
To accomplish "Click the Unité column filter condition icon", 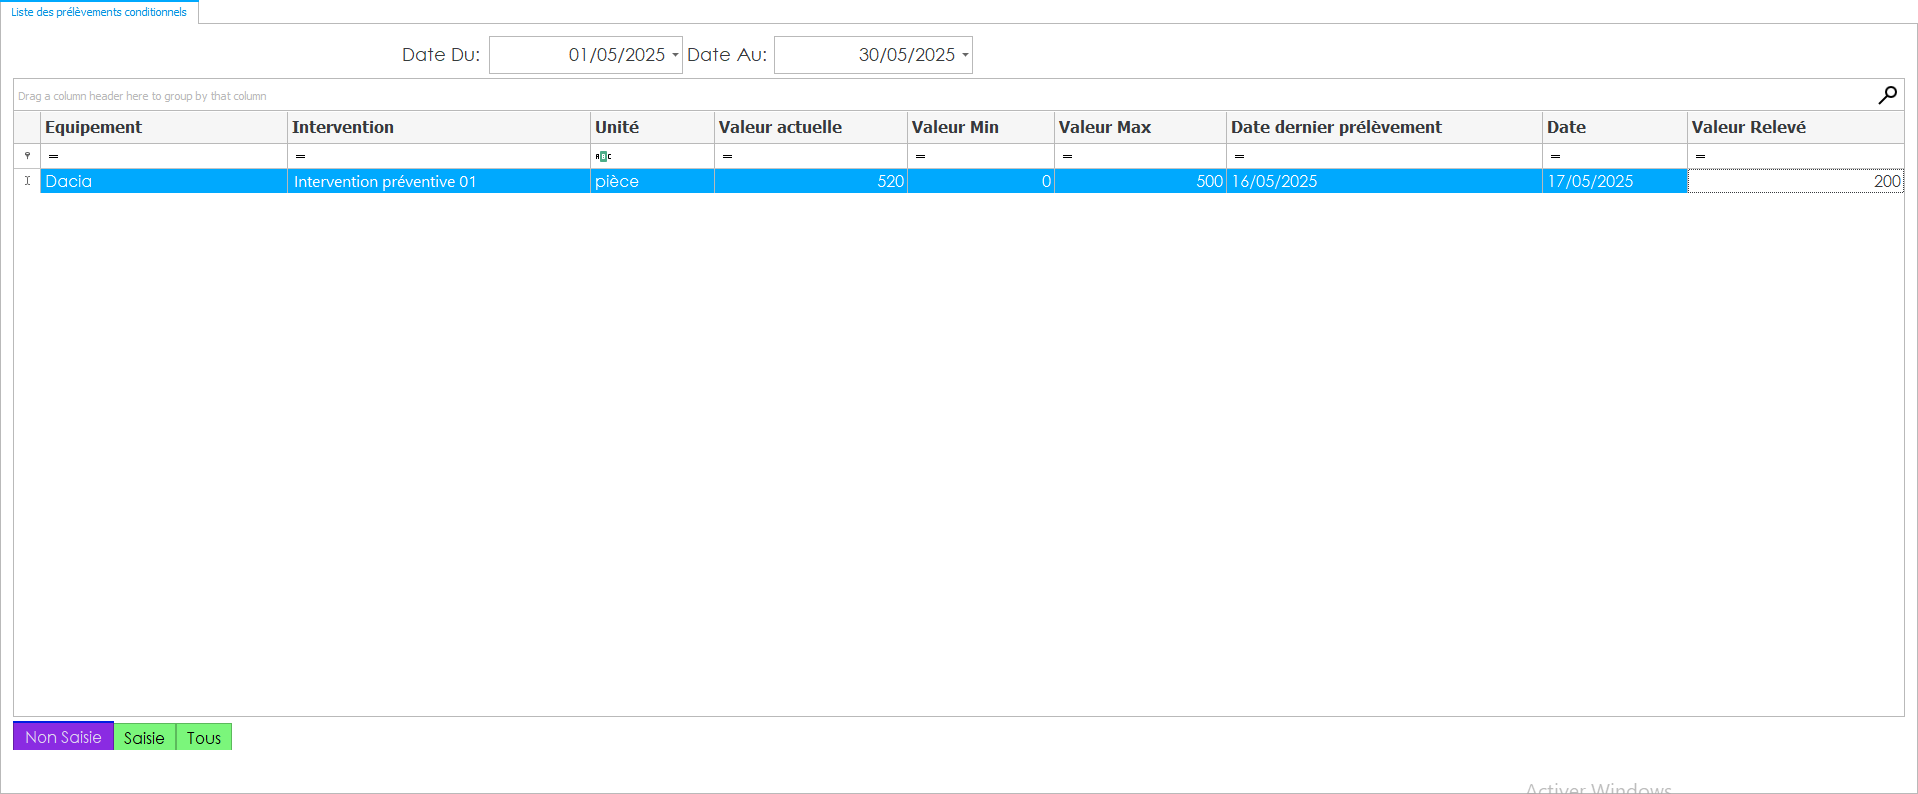I will (603, 156).
